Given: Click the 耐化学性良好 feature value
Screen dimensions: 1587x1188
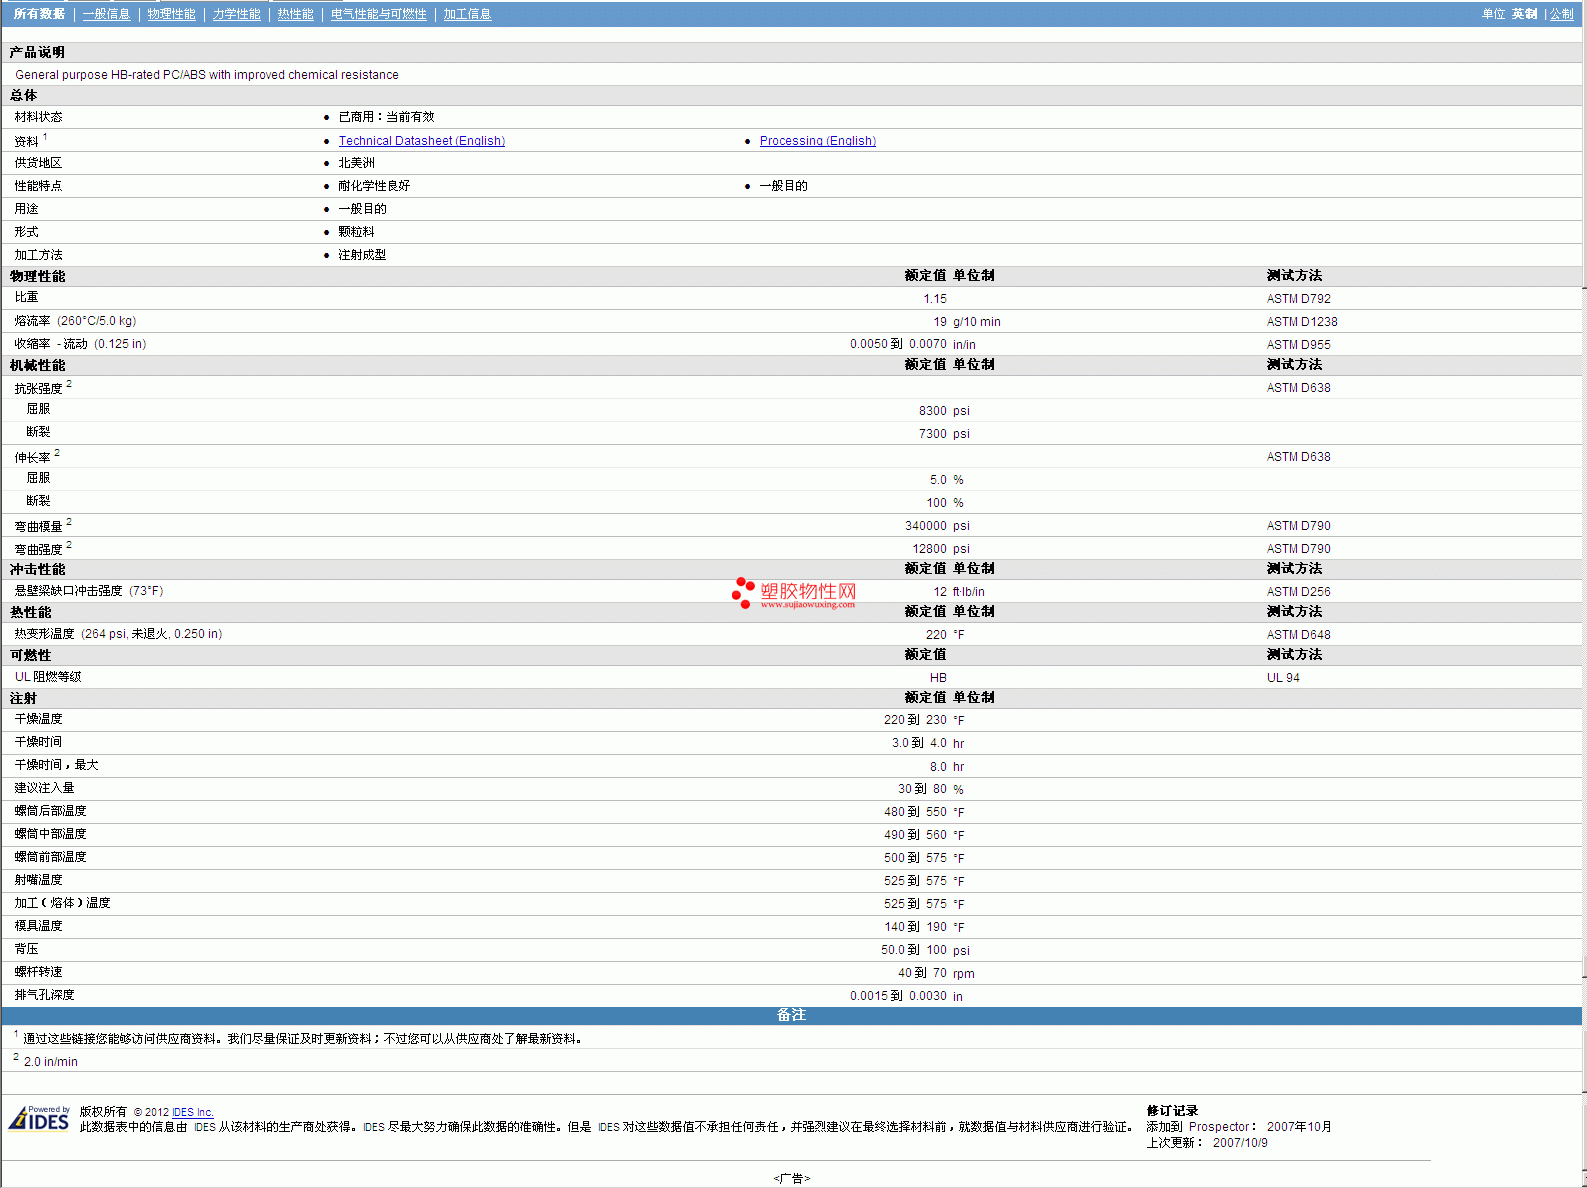Looking at the screenshot, I should [x=374, y=186].
